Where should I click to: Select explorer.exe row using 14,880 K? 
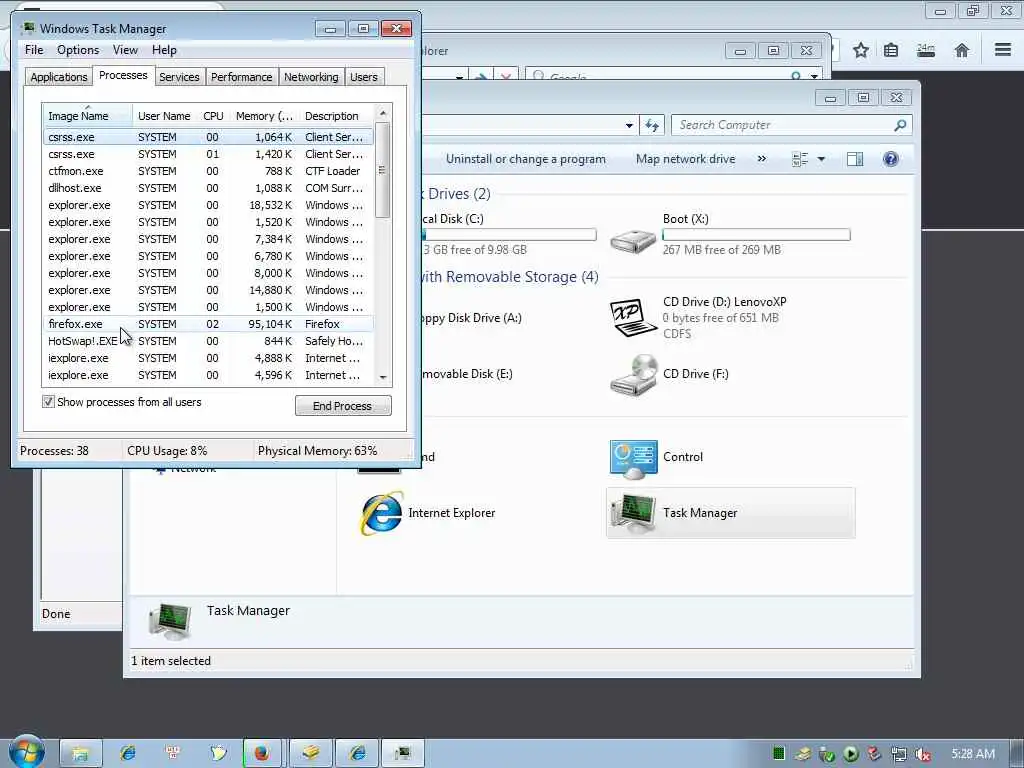(x=208, y=290)
